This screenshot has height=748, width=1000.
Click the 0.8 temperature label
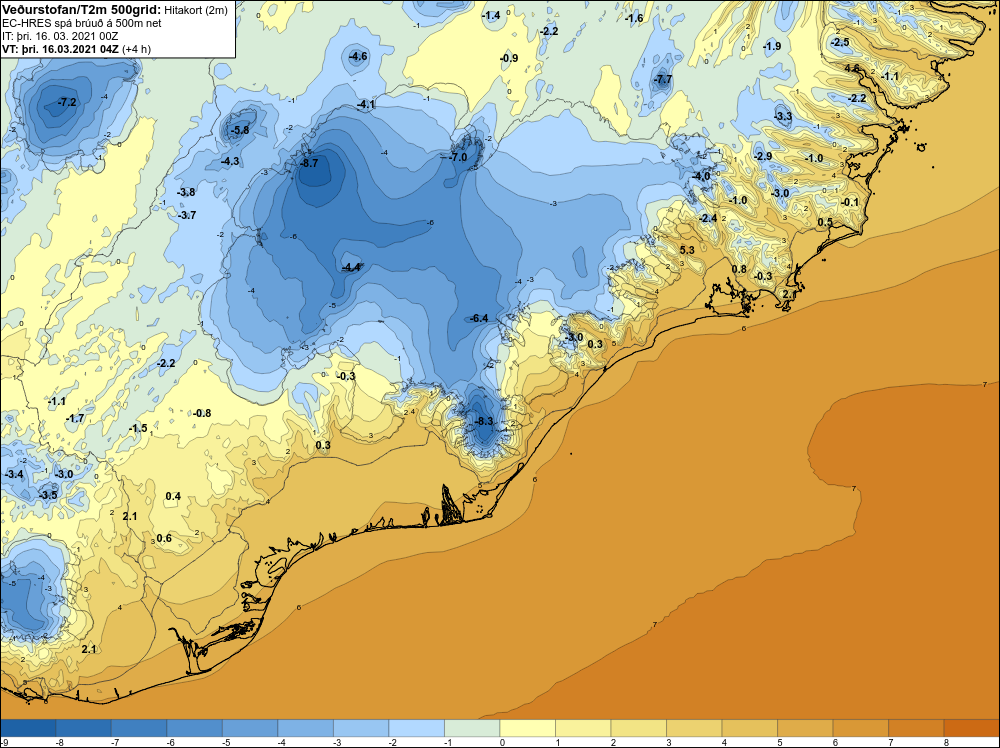pyautogui.click(x=739, y=269)
